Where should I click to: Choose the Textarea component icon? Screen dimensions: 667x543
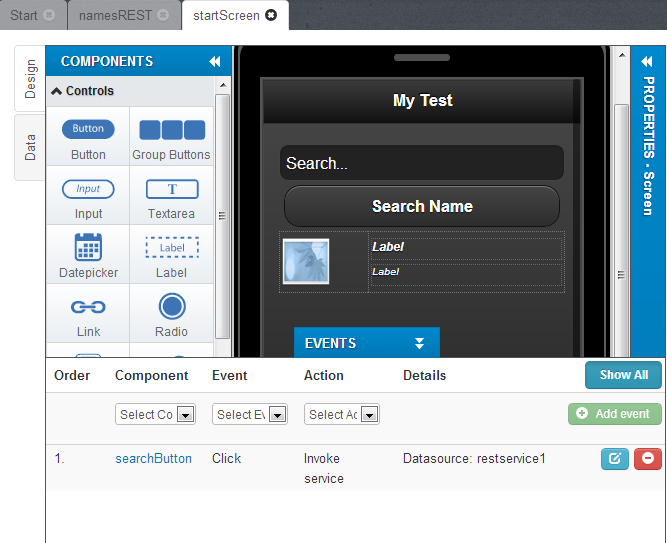point(171,189)
